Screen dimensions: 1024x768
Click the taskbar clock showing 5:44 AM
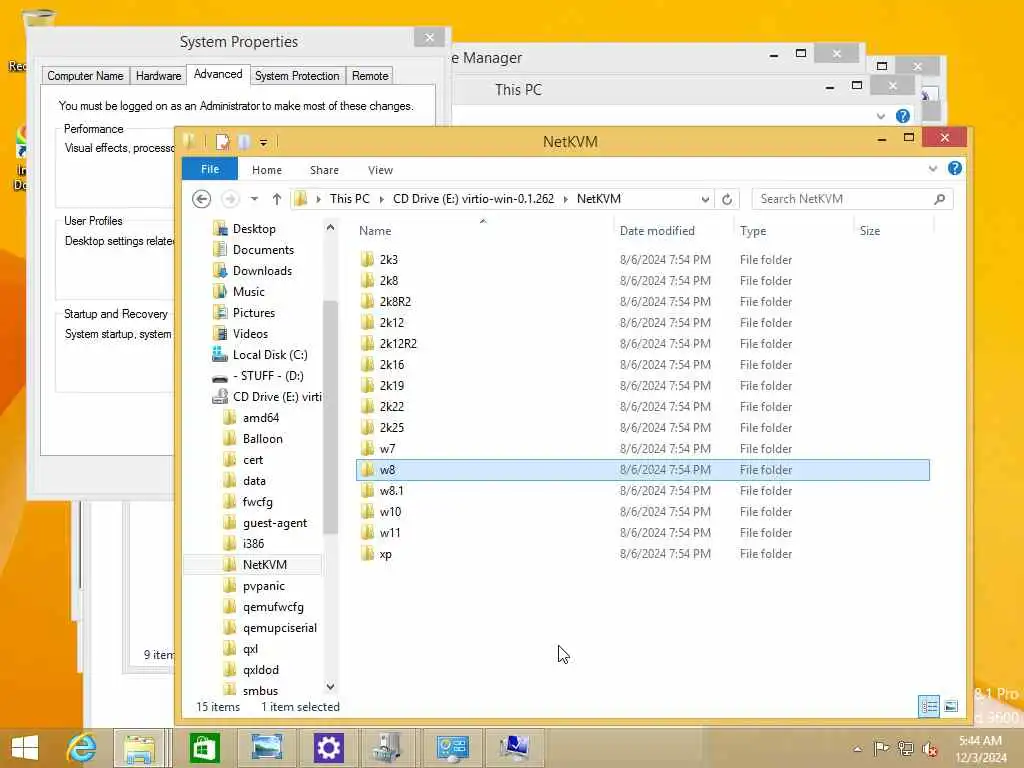[x=980, y=748]
